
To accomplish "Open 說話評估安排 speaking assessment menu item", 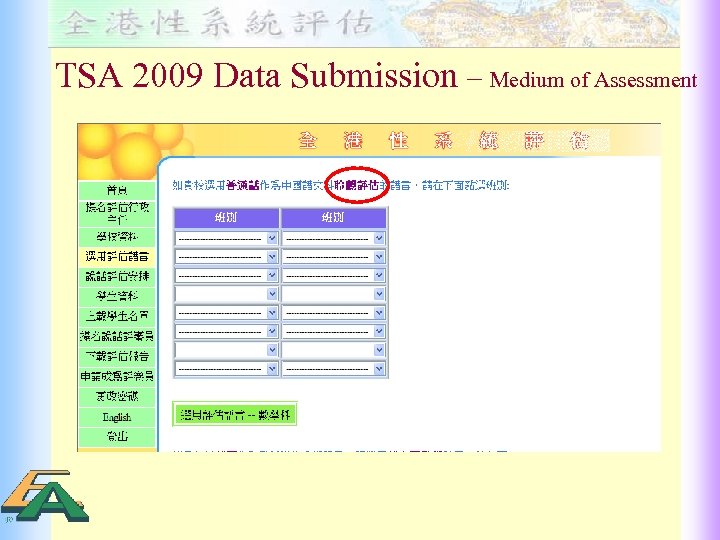I will (x=117, y=276).
